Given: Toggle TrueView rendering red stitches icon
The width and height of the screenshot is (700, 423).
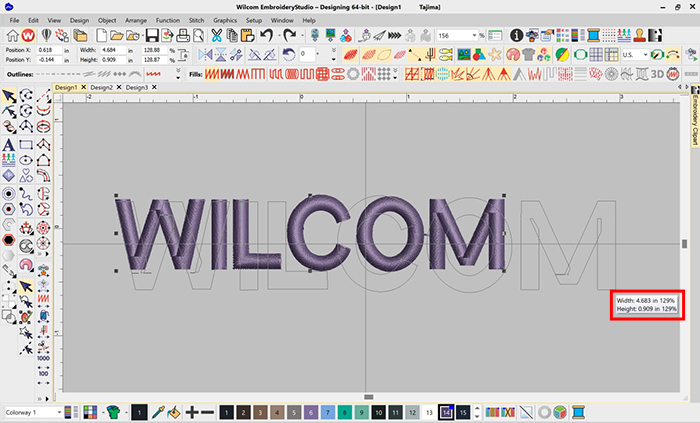Looking at the screenshot, I should (351, 55).
